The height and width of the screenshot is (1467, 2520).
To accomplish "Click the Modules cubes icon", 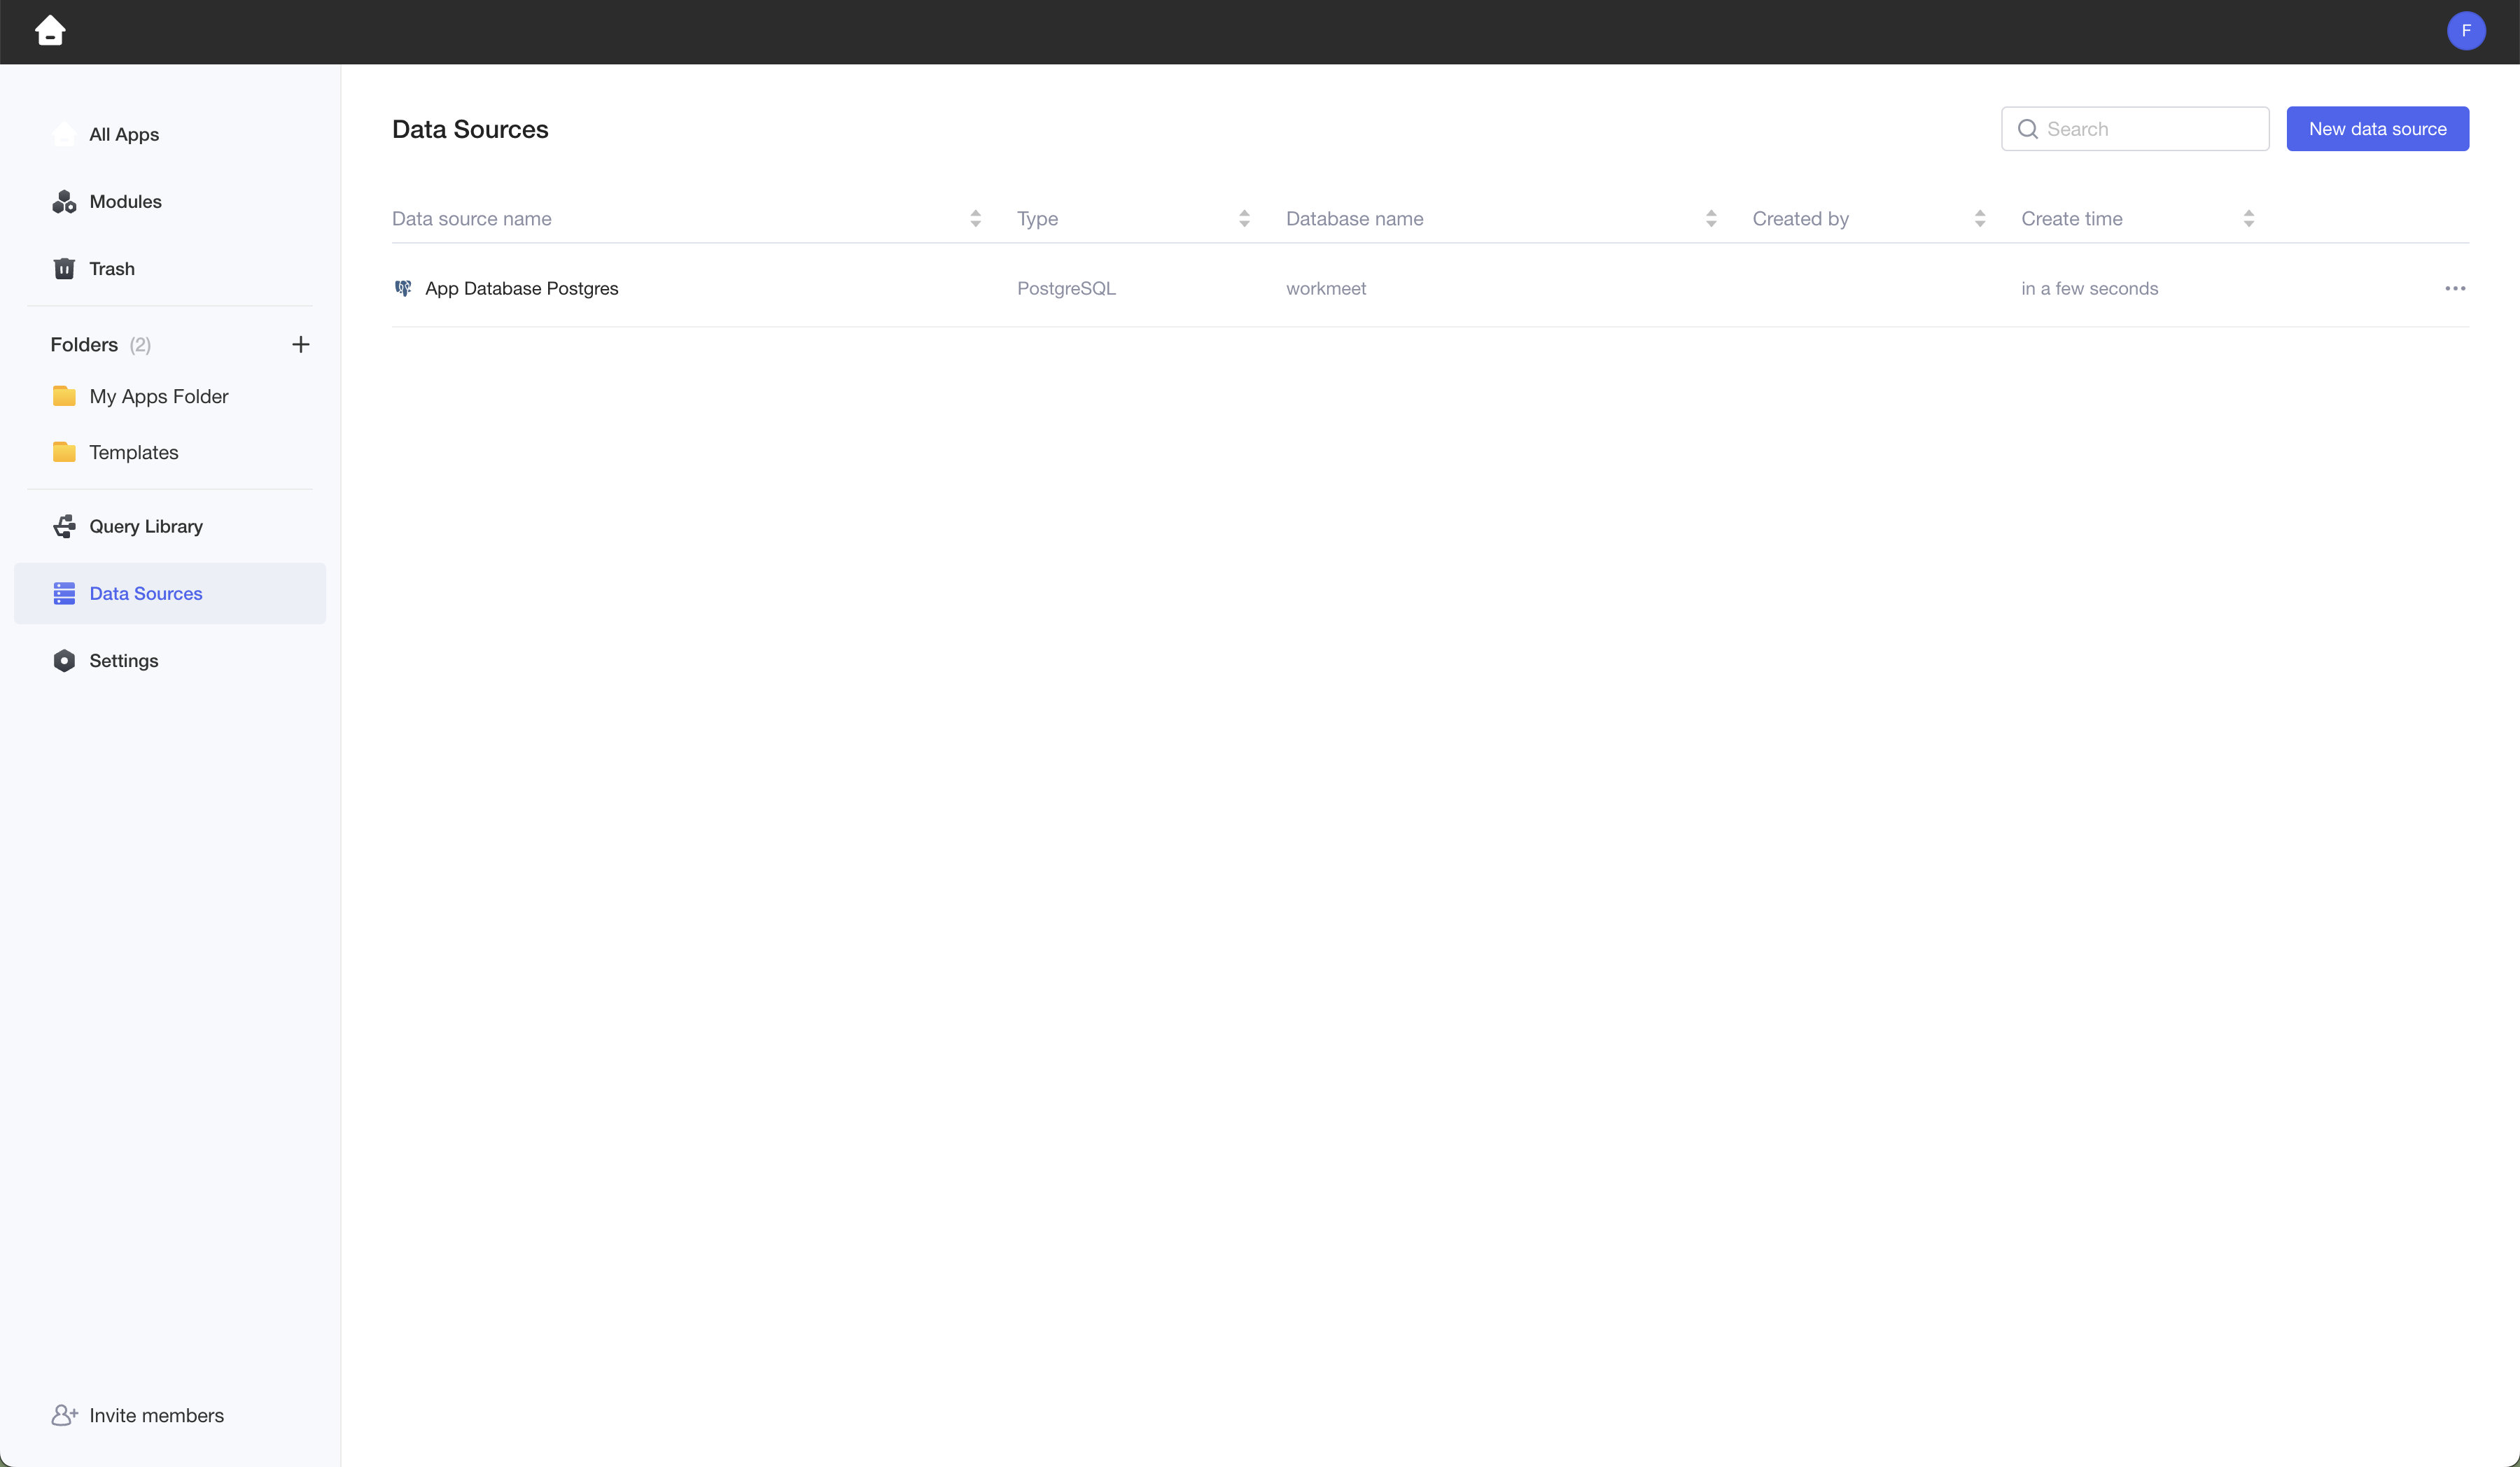I will pyautogui.click(x=64, y=202).
